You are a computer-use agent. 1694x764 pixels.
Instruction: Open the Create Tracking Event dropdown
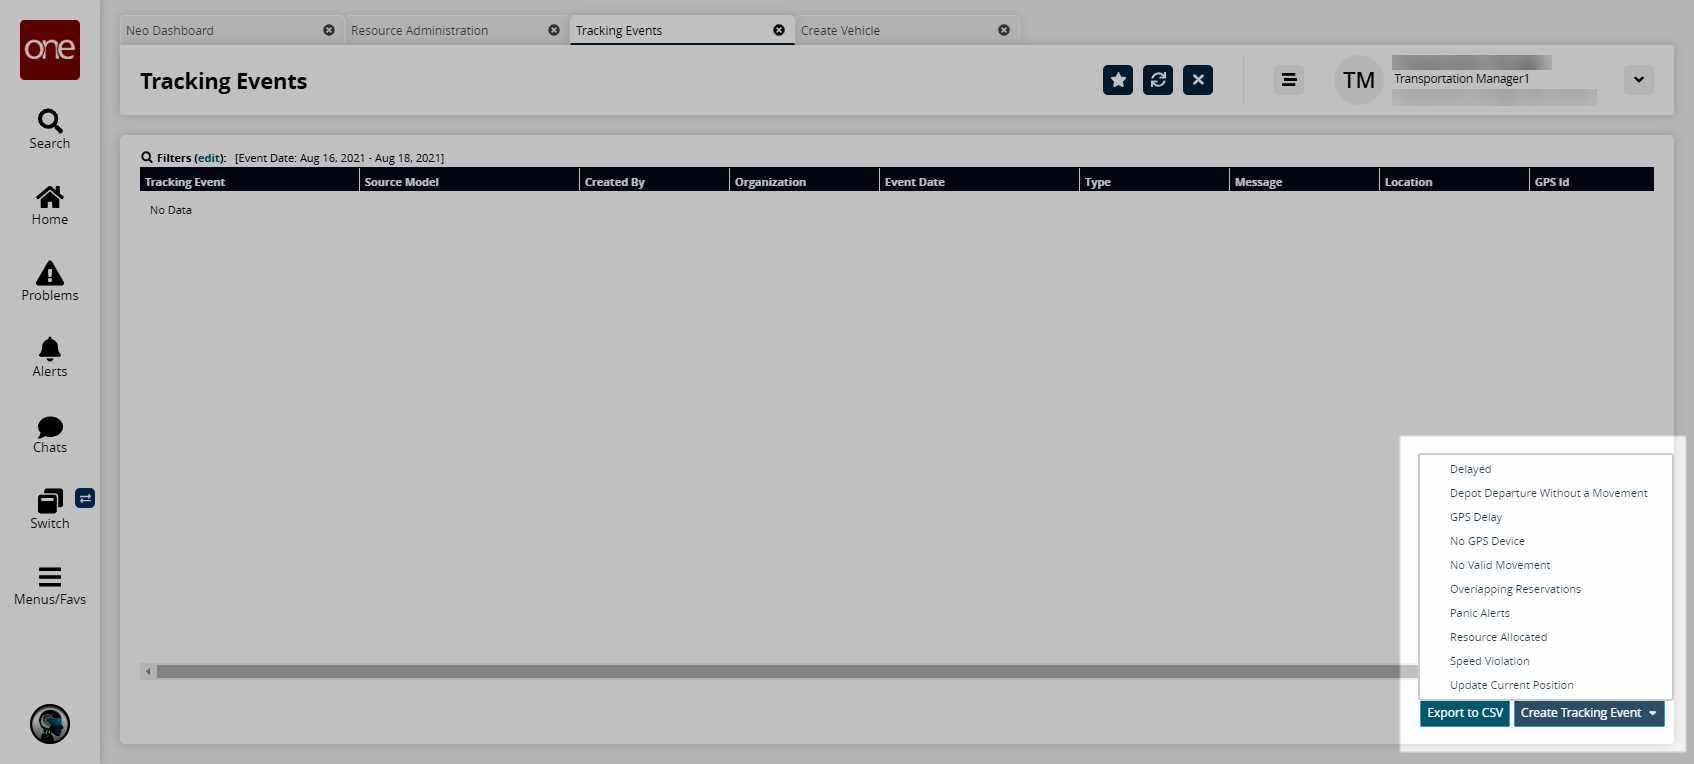point(1589,713)
